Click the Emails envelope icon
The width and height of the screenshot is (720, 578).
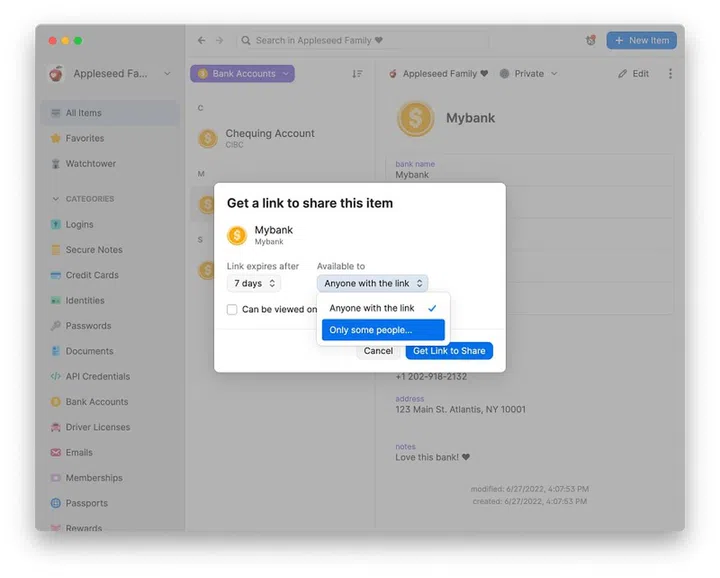click(x=56, y=453)
